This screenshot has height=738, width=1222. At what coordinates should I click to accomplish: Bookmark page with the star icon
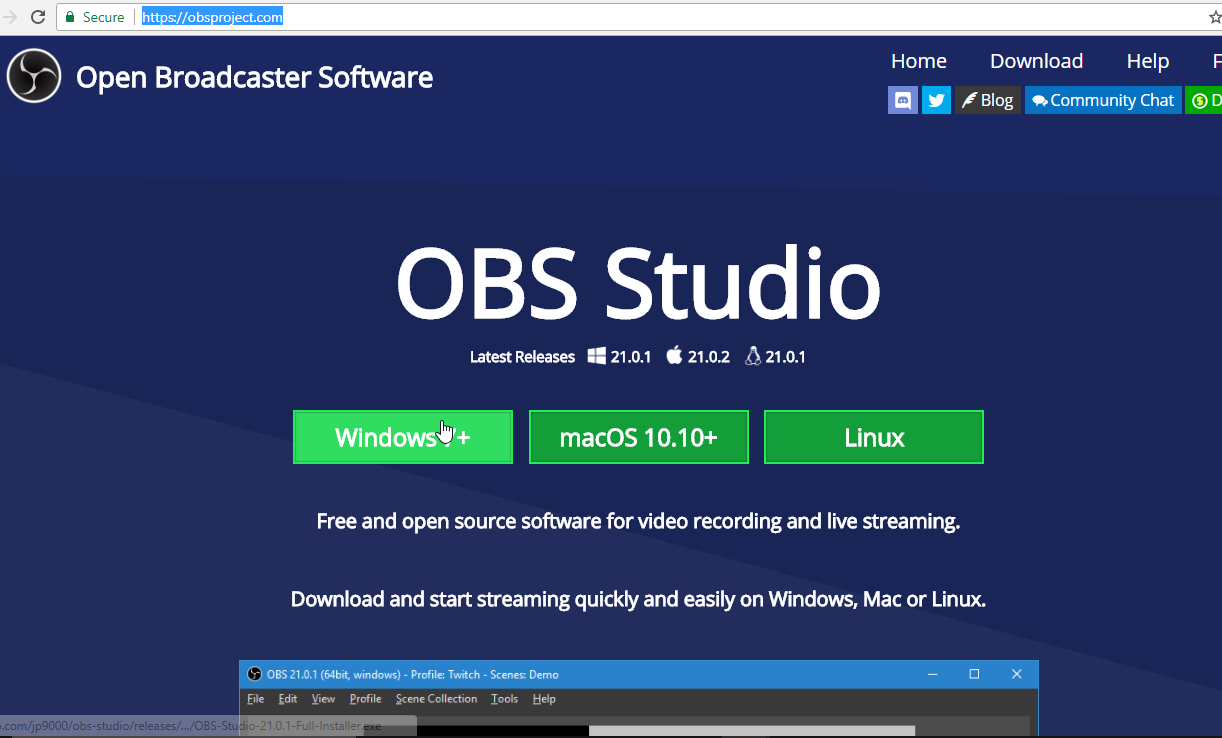[1214, 17]
